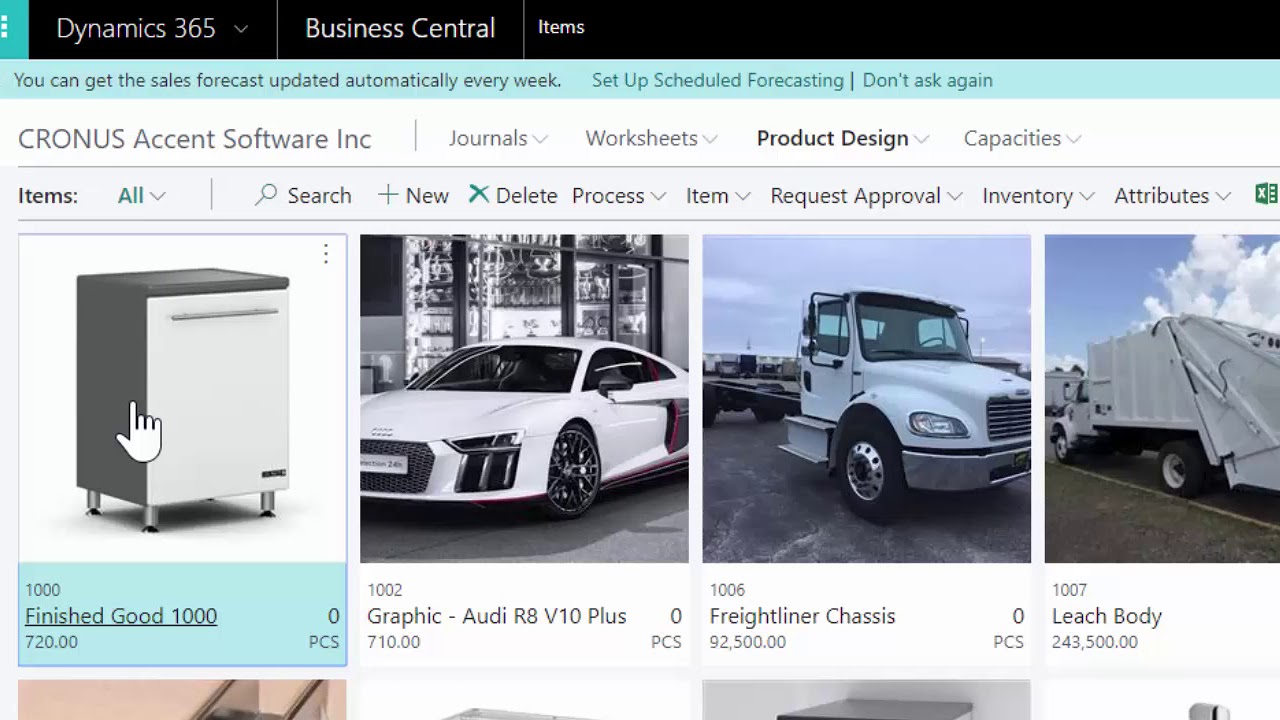
Task: Click the Search magnifier icon
Action: [x=266, y=195]
